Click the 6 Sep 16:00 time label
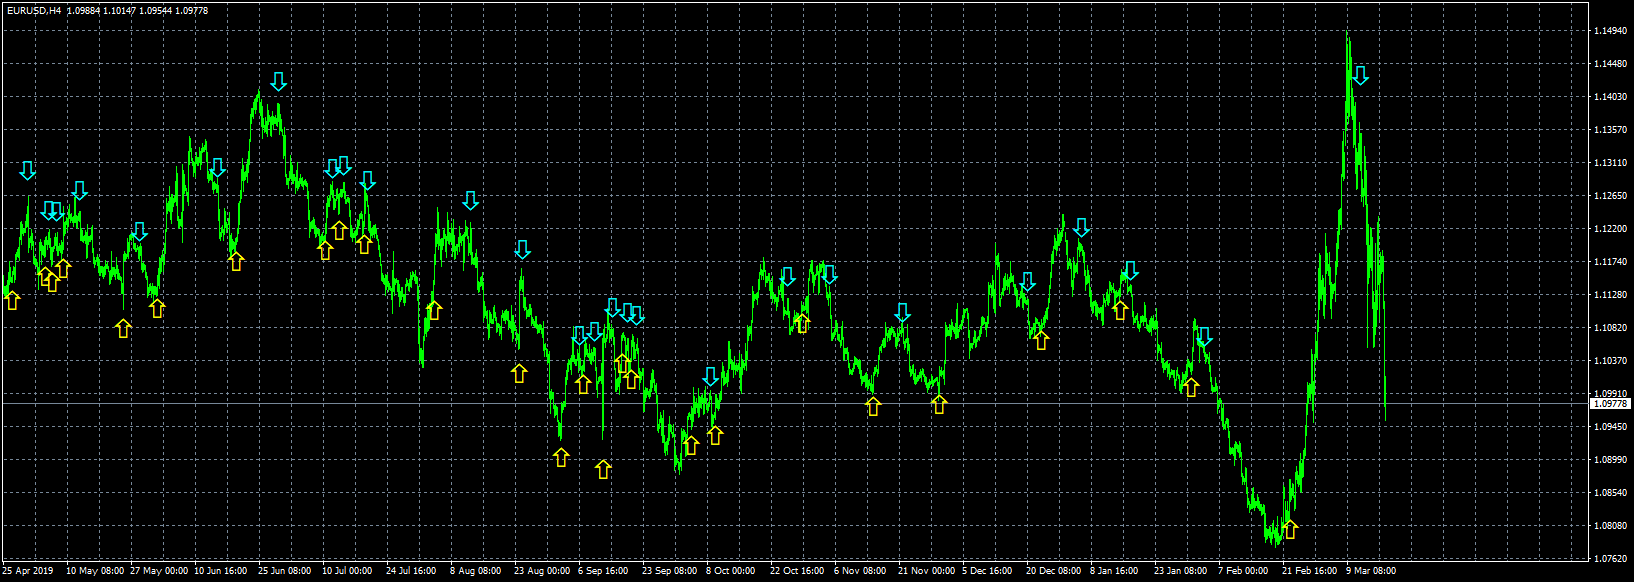The width and height of the screenshot is (1634, 582). click(x=603, y=571)
